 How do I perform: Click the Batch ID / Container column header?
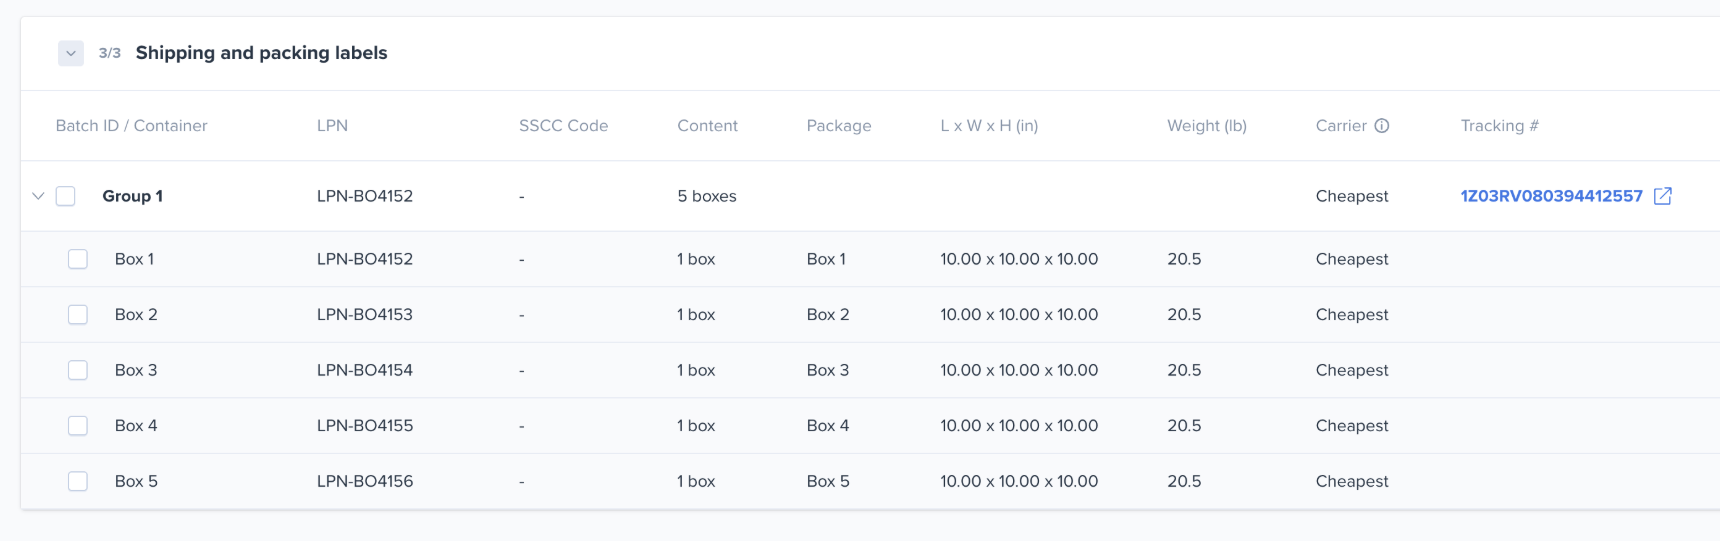pyautogui.click(x=131, y=126)
